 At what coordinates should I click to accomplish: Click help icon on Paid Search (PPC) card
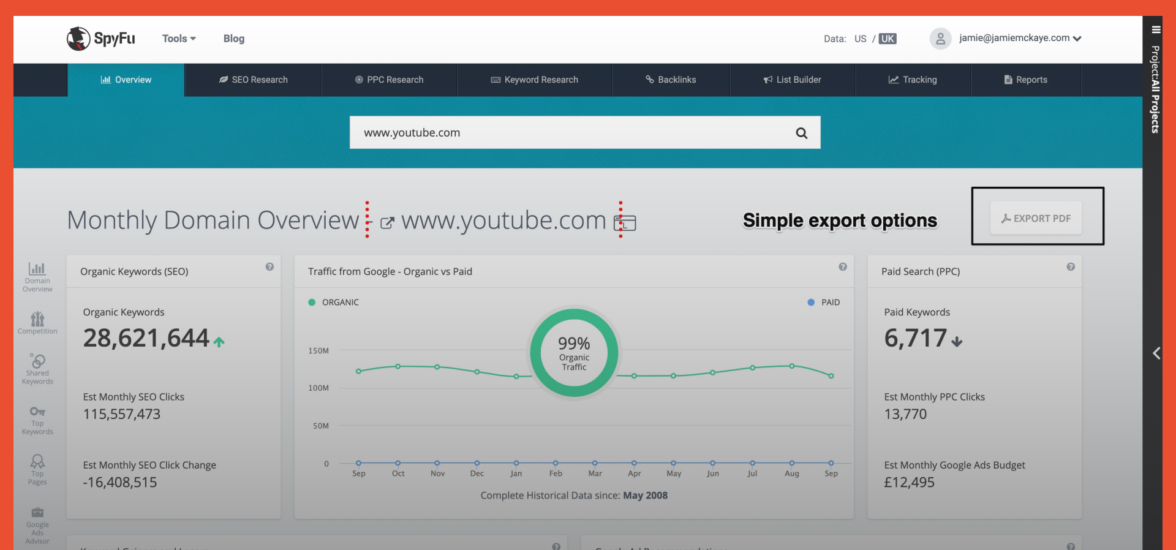[1070, 266]
